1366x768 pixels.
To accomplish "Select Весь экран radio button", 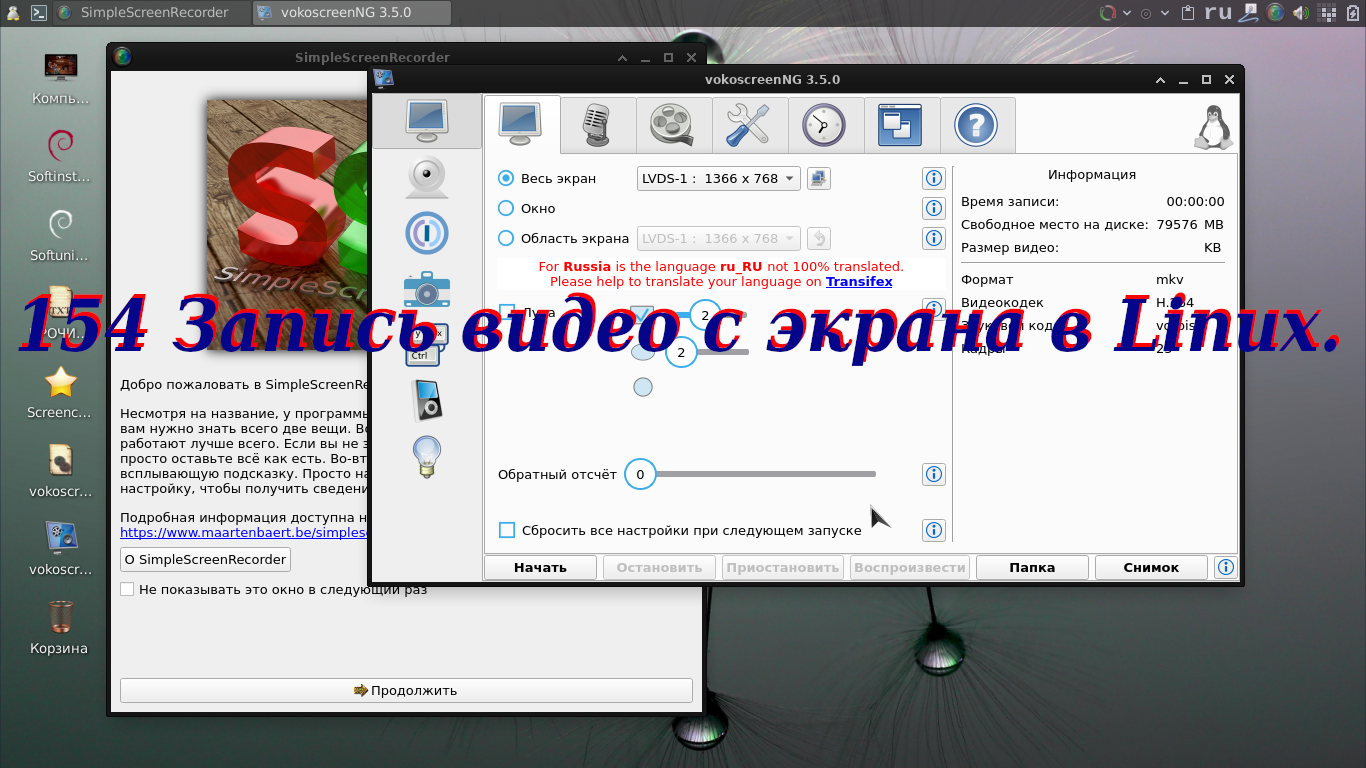I will (x=506, y=178).
